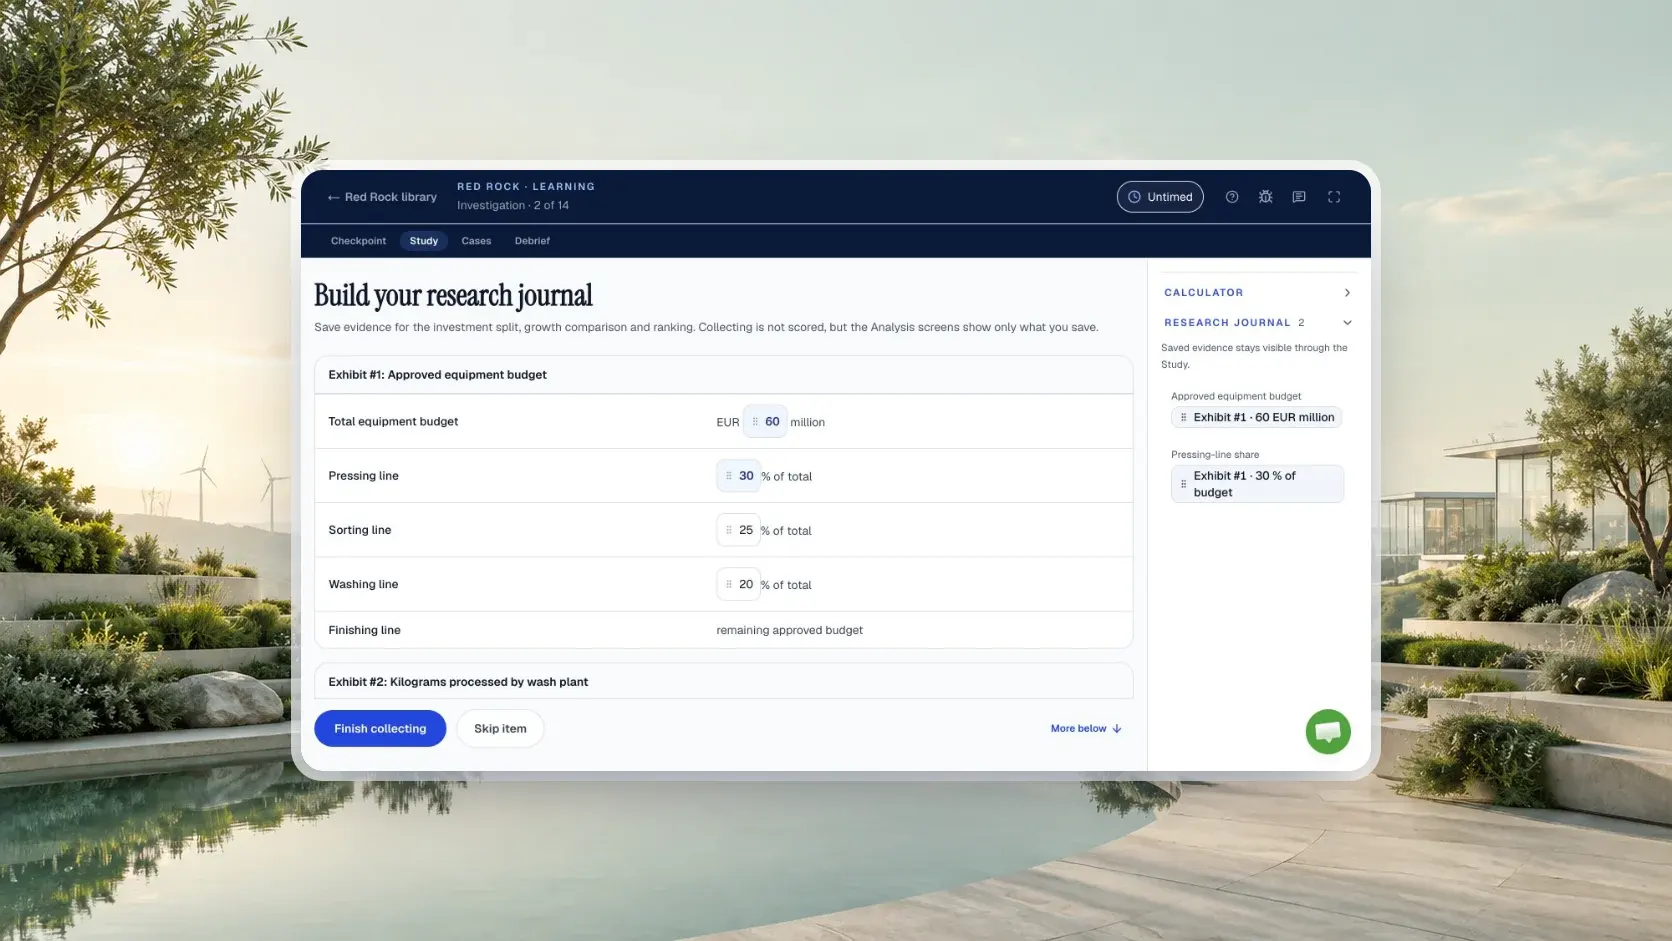Select the Total equipment budget 60 chip
Viewport: 1672px width, 941px height.
pyautogui.click(x=765, y=422)
